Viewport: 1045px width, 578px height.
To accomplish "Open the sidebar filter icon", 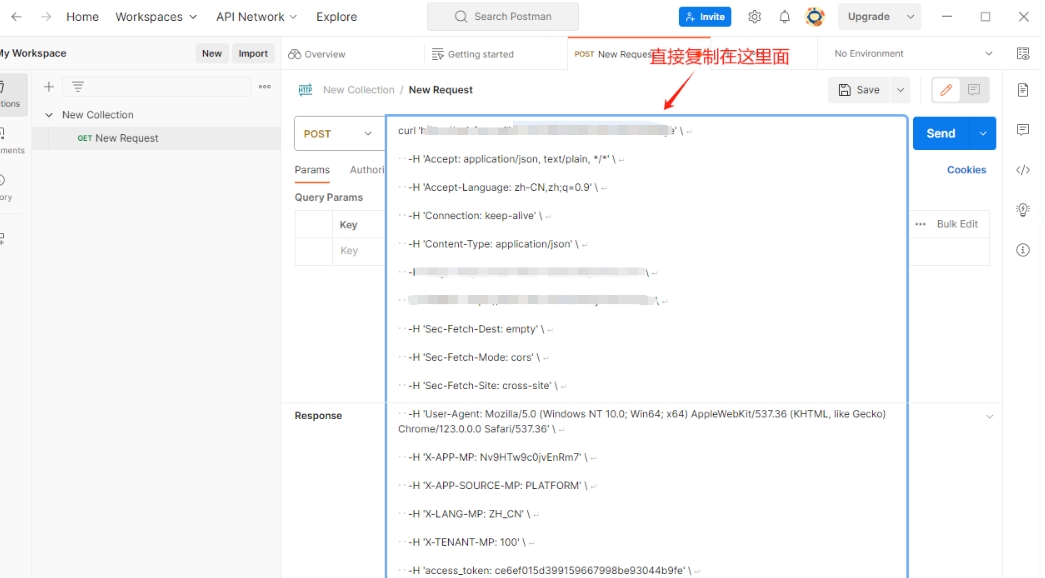I will (x=78, y=87).
